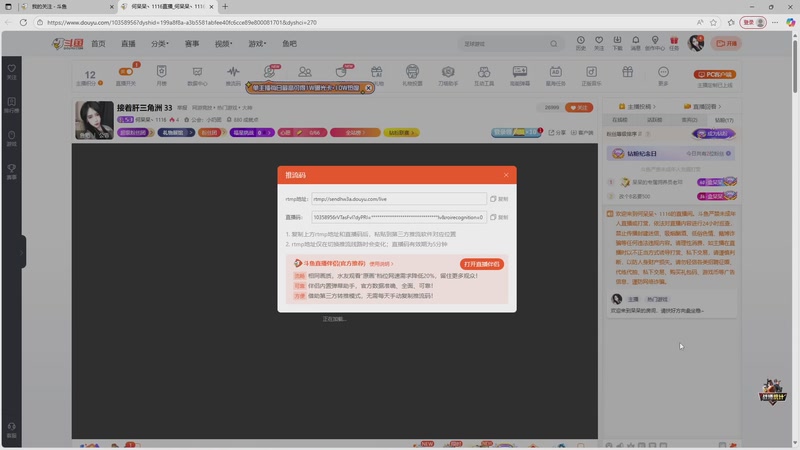
Task: Click the 分享 share link
Action: click(x=557, y=133)
